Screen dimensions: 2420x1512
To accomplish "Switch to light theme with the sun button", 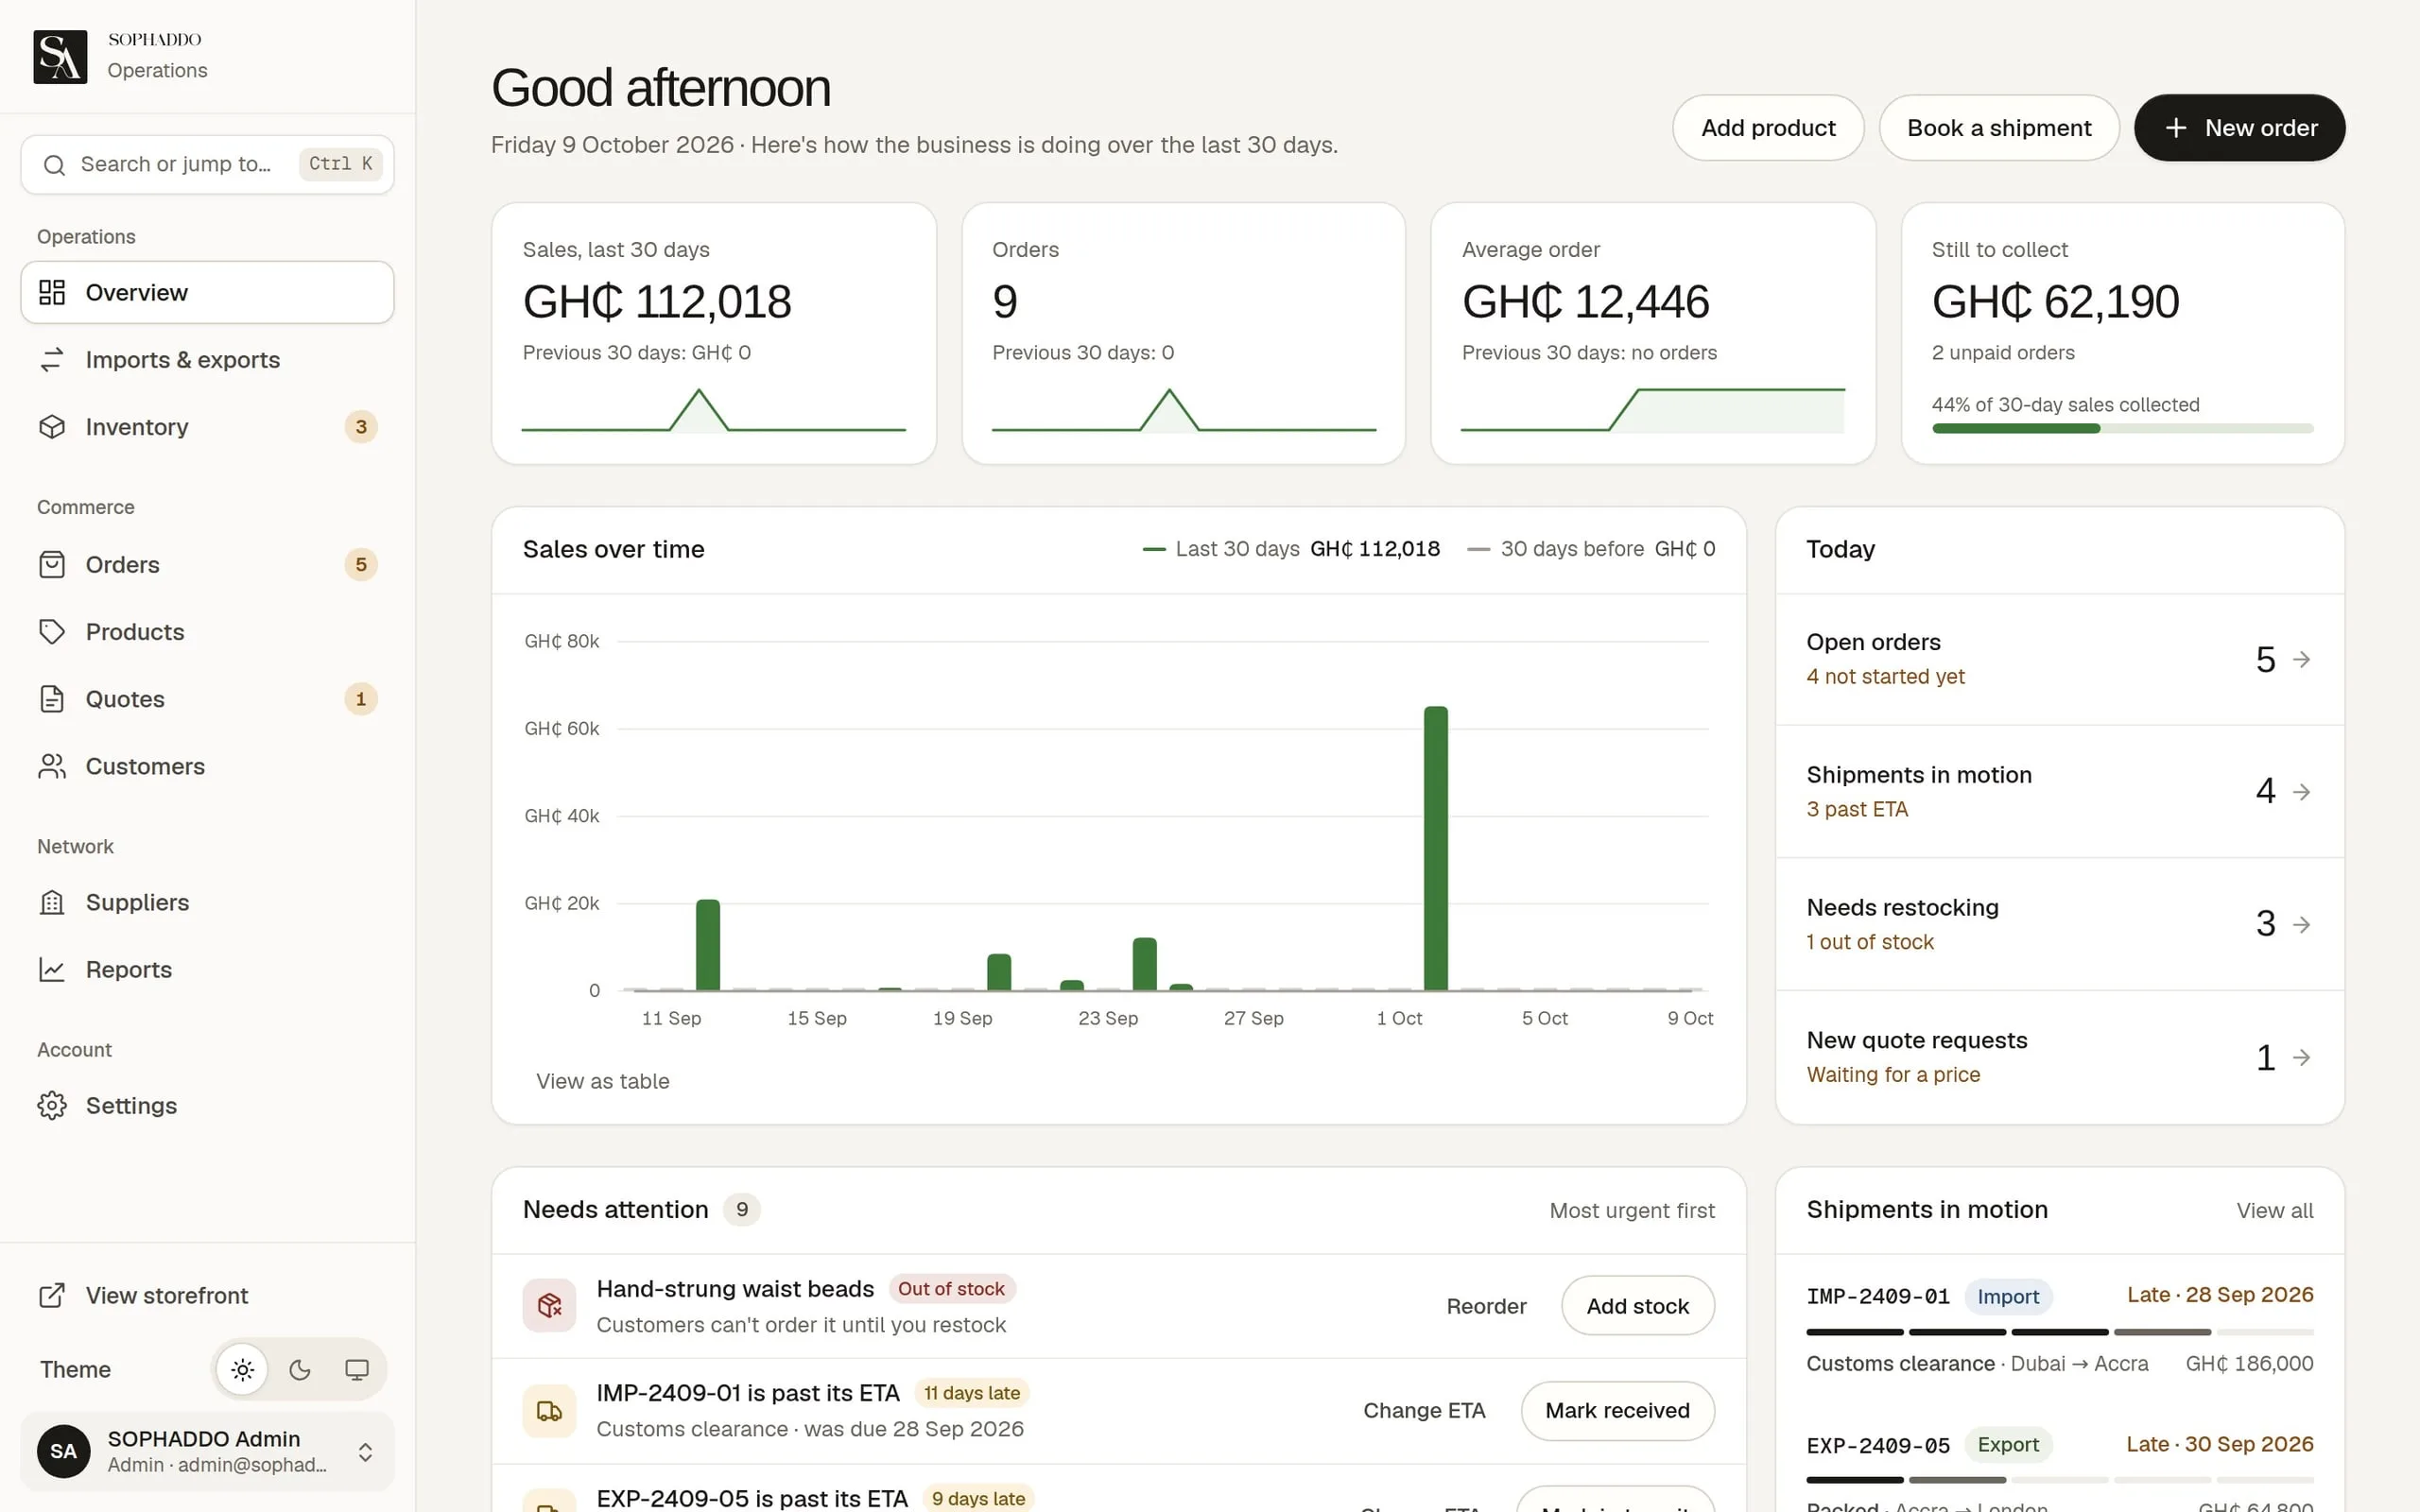I will (242, 1369).
